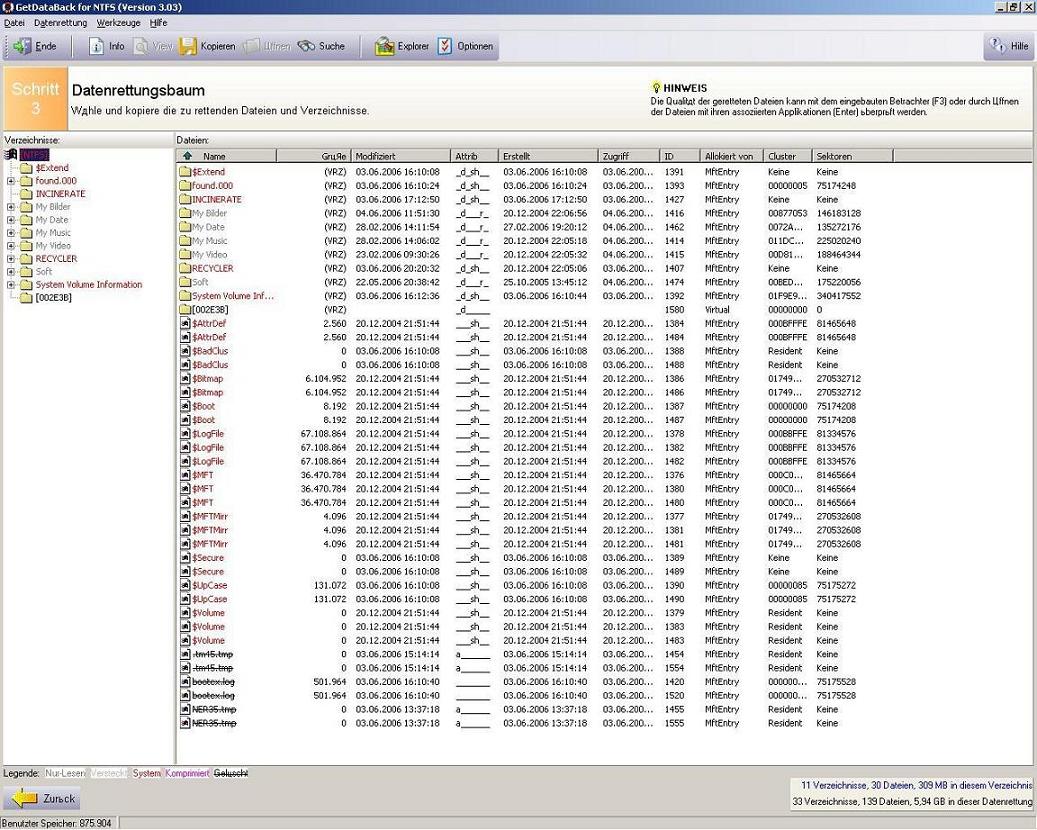Open the Info toolbar item
1037x830 pixels.
coord(107,46)
